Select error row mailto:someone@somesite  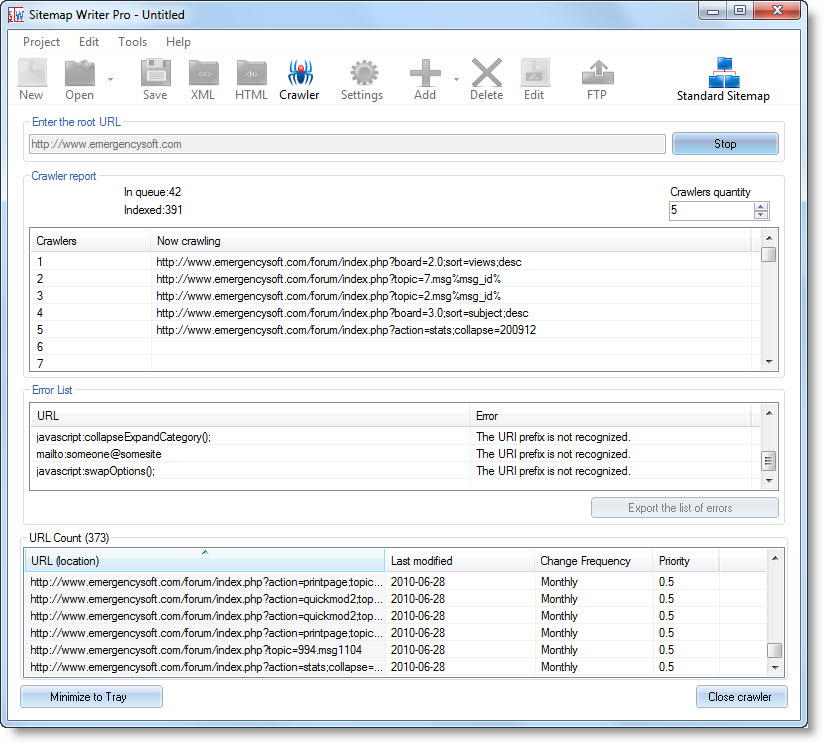(x=394, y=454)
